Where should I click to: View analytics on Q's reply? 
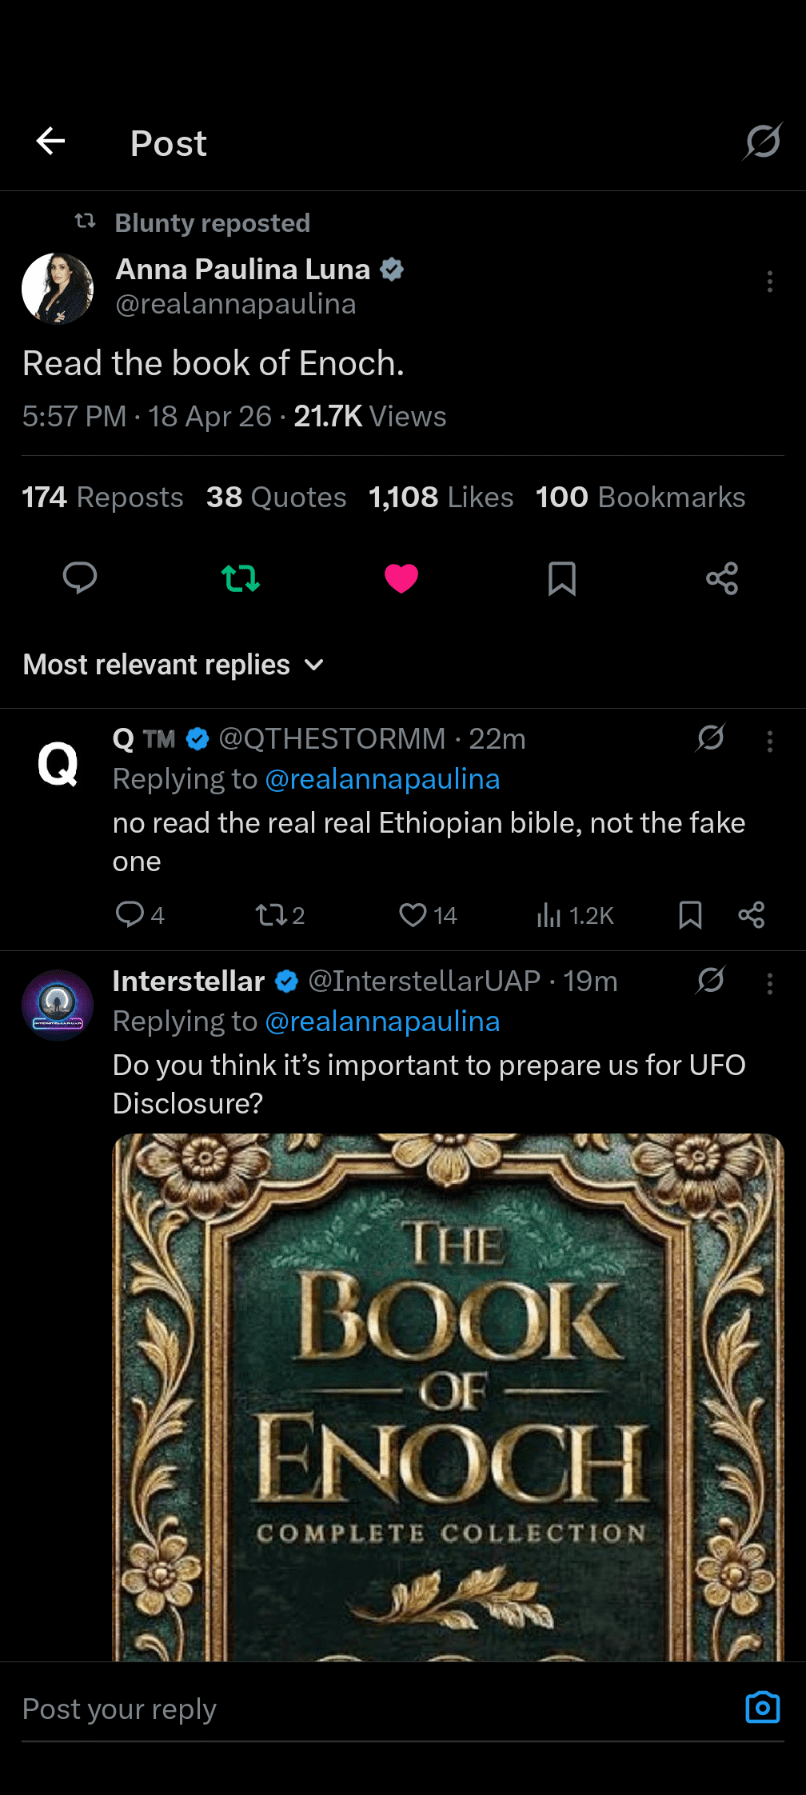(x=575, y=915)
